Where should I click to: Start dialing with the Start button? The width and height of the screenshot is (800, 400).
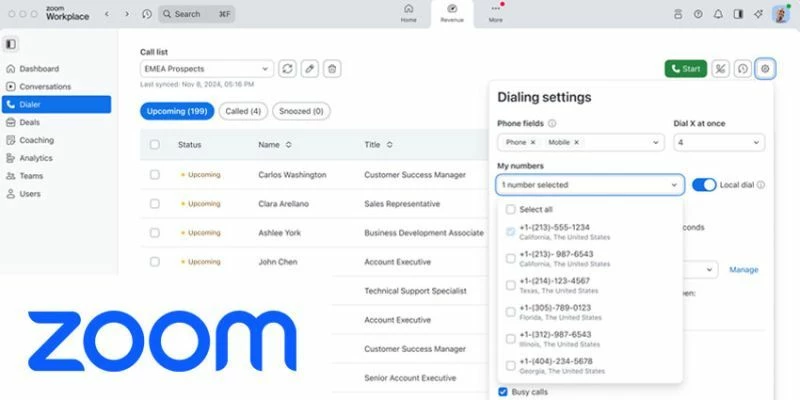point(686,69)
